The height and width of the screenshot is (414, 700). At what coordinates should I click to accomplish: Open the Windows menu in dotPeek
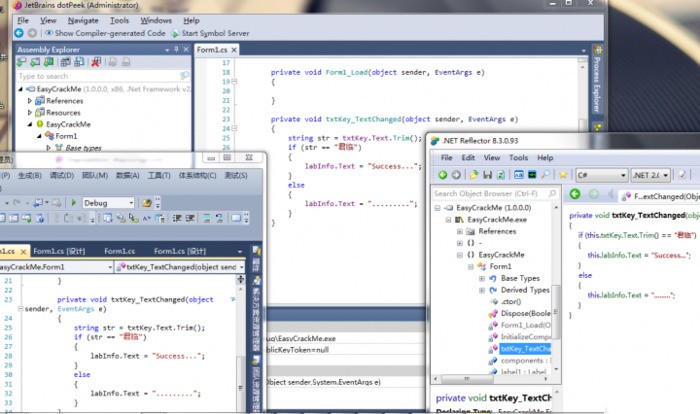pyautogui.click(x=156, y=21)
